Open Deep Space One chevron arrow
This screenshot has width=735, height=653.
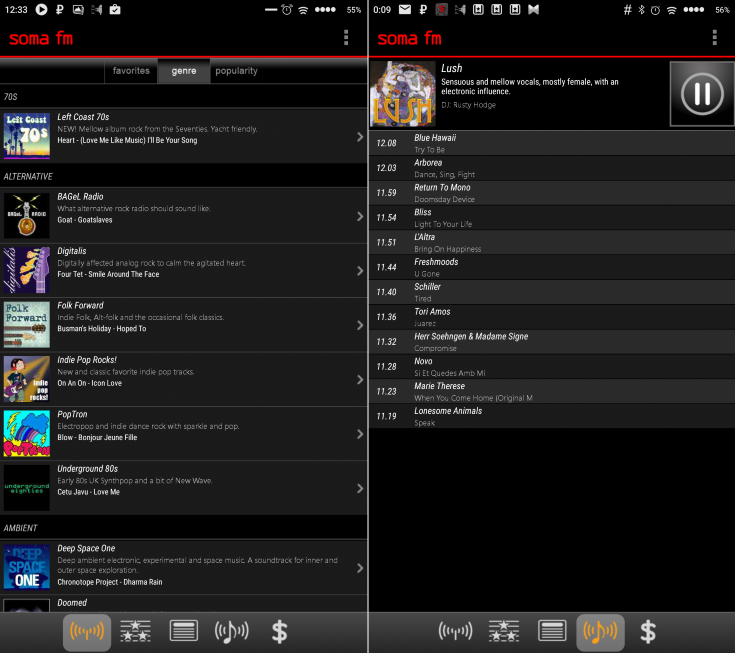coord(360,568)
